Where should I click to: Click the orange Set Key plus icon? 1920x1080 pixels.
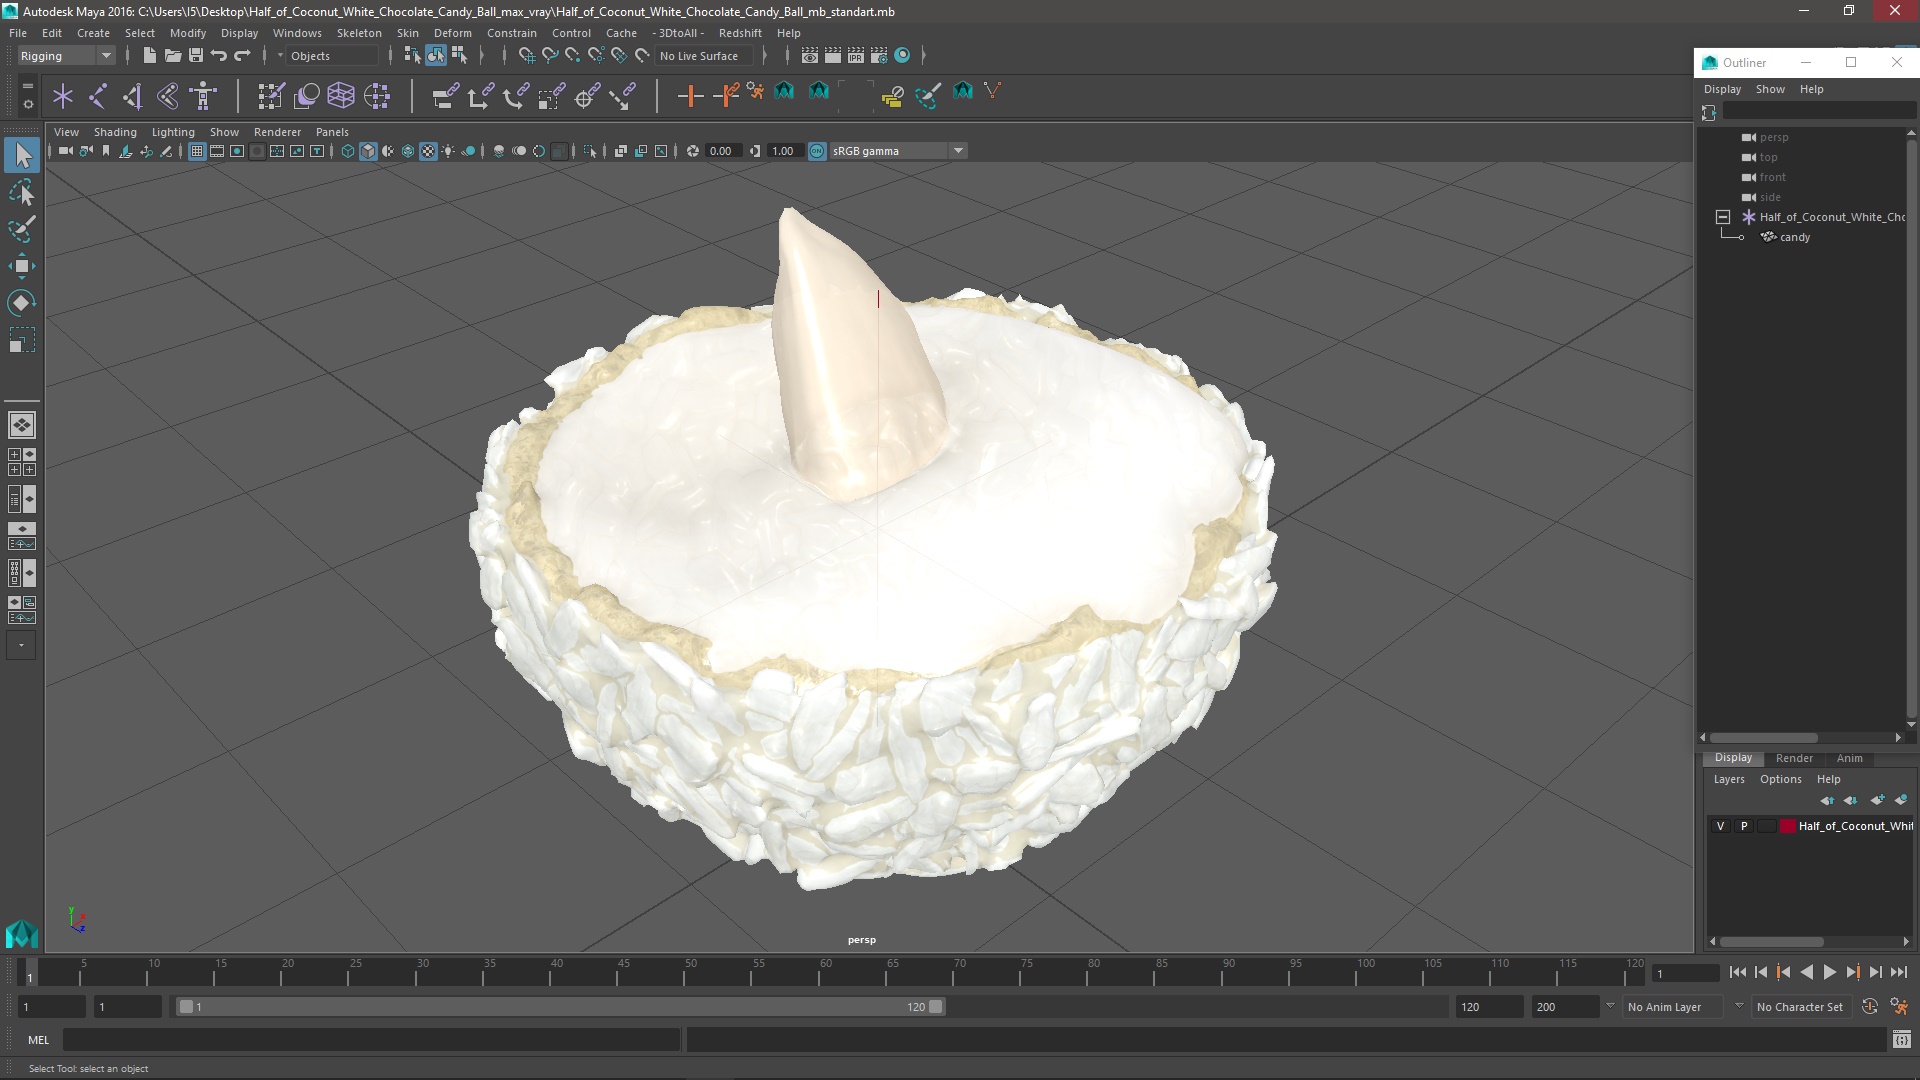click(x=690, y=96)
